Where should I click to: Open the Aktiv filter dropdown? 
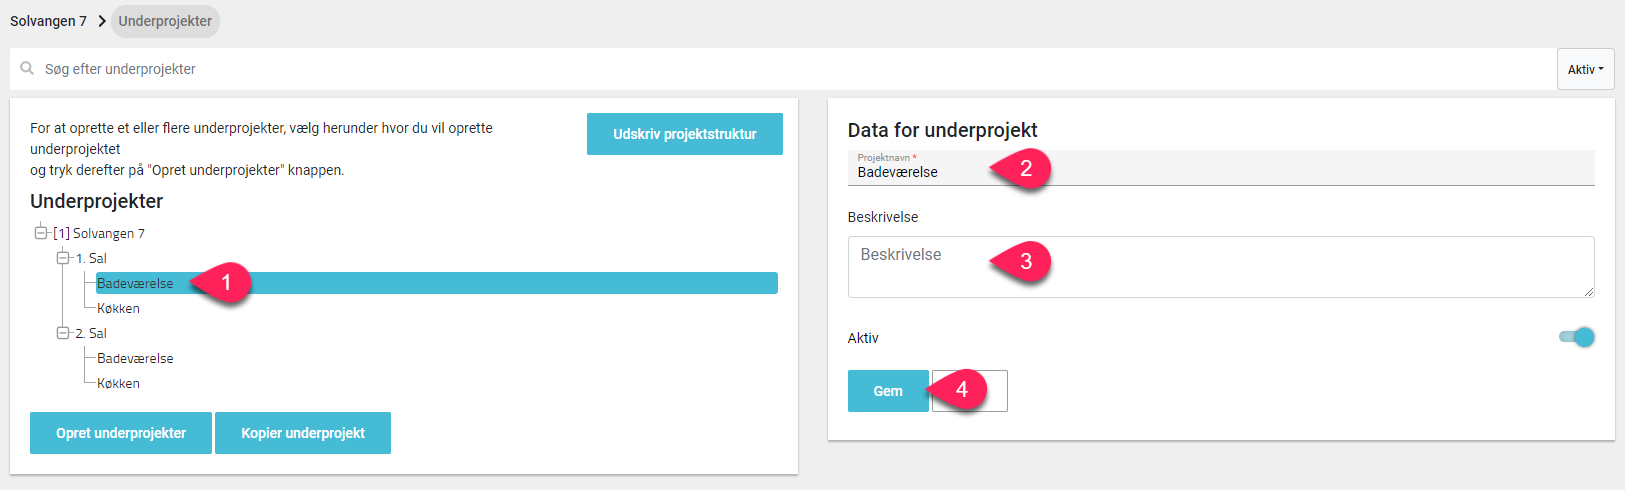point(1585,69)
